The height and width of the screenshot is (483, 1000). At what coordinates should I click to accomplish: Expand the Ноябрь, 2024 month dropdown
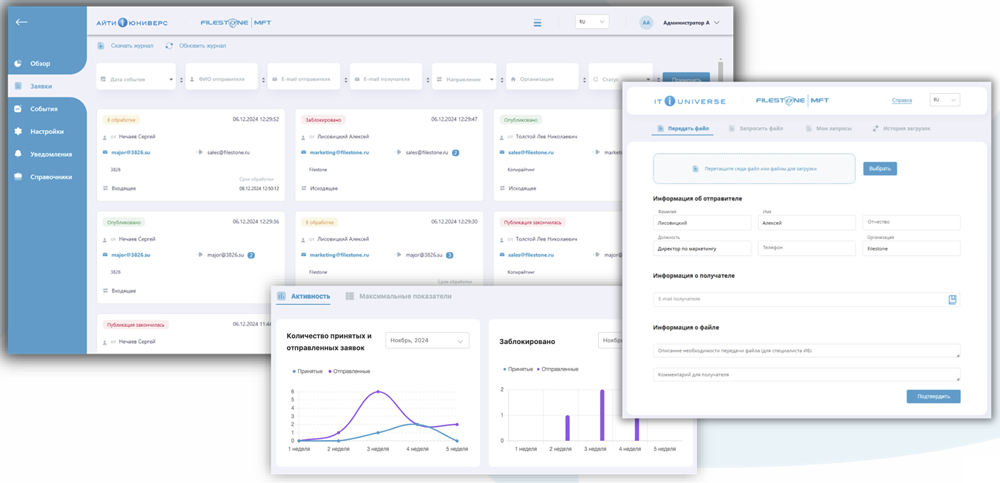point(427,341)
